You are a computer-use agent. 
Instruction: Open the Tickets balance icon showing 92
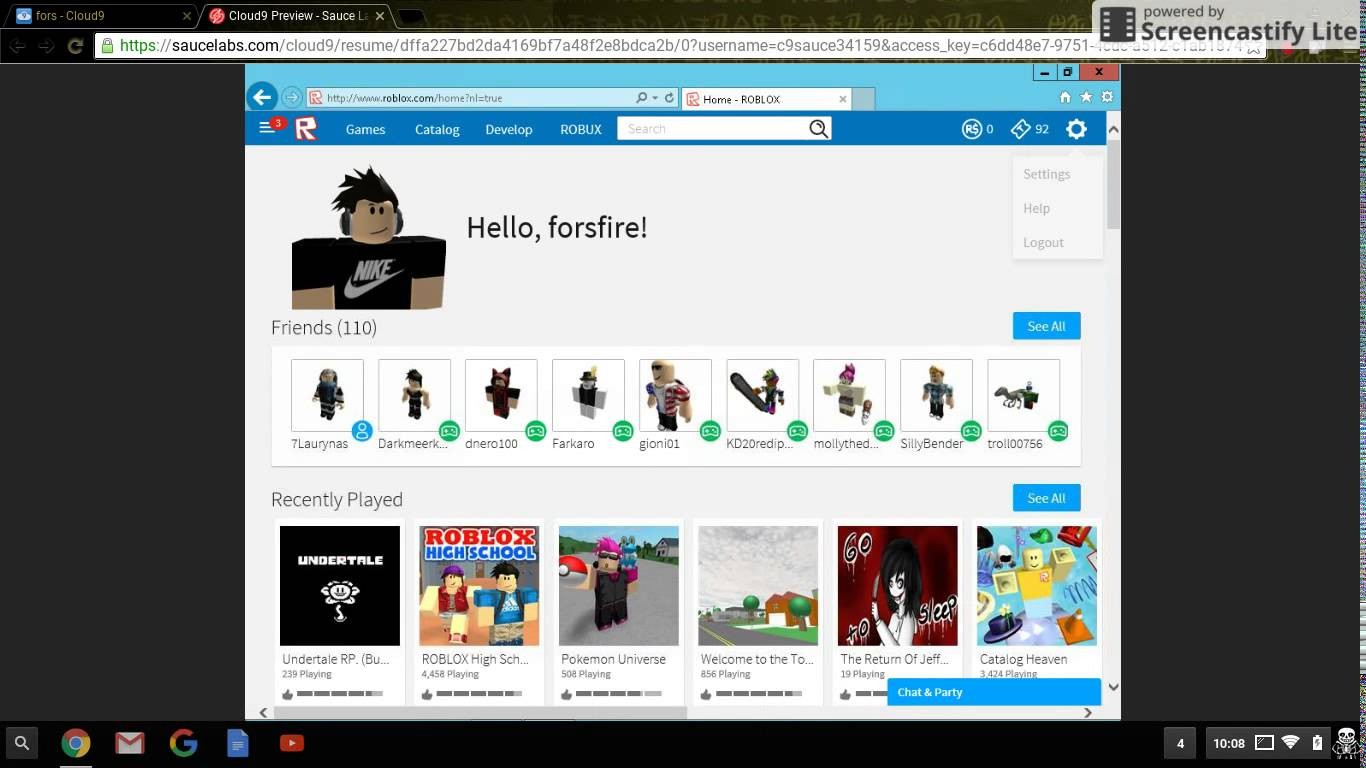point(1021,129)
